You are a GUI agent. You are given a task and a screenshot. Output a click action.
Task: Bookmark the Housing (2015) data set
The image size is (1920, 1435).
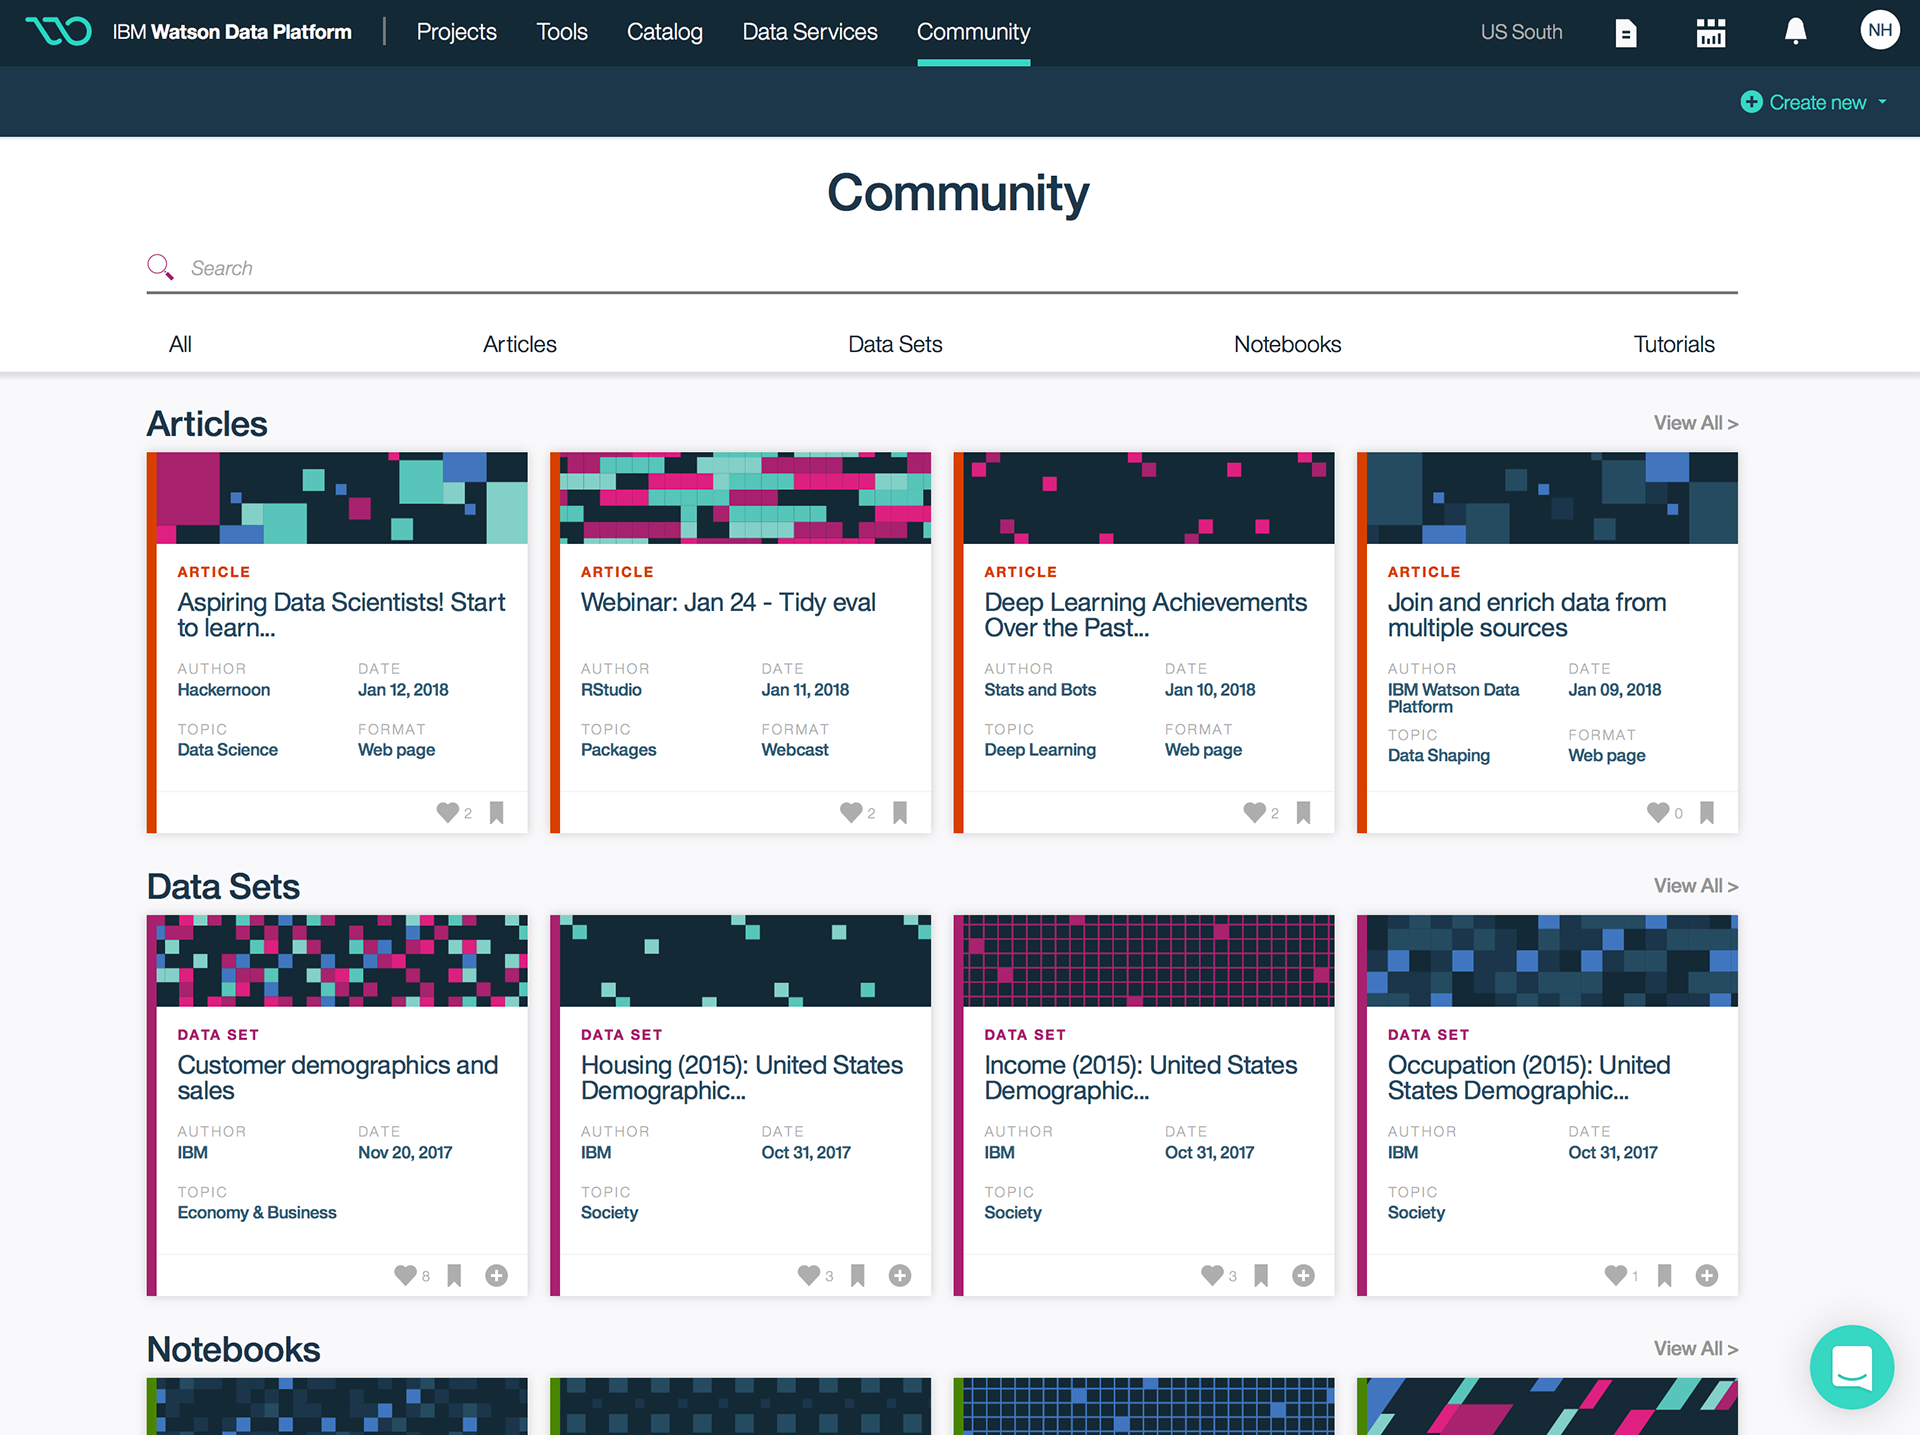coord(858,1275)
